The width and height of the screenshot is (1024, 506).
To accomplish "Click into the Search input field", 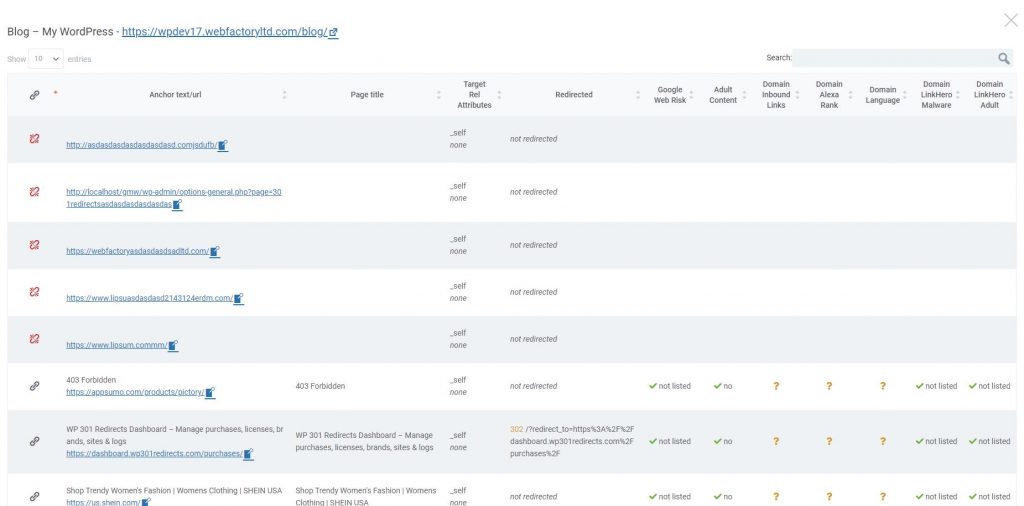I will pyautogui.click(x=895, y=58).
